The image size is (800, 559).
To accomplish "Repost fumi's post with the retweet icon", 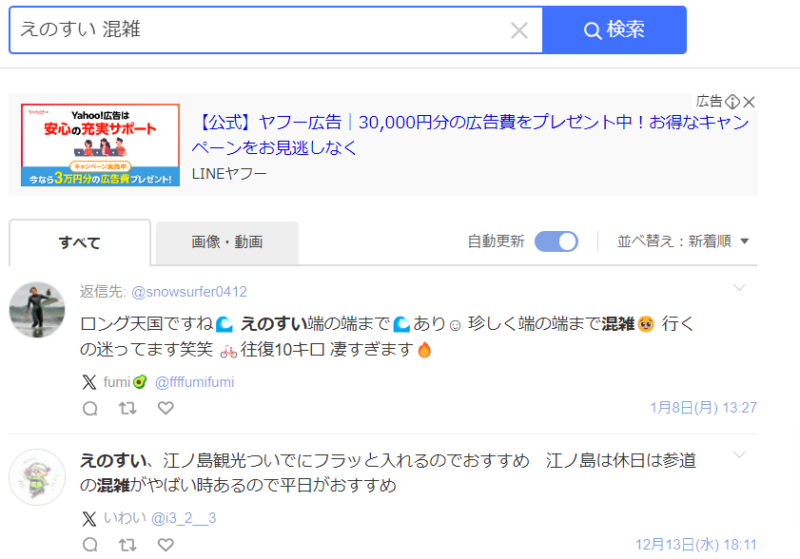I will (128, 408).
